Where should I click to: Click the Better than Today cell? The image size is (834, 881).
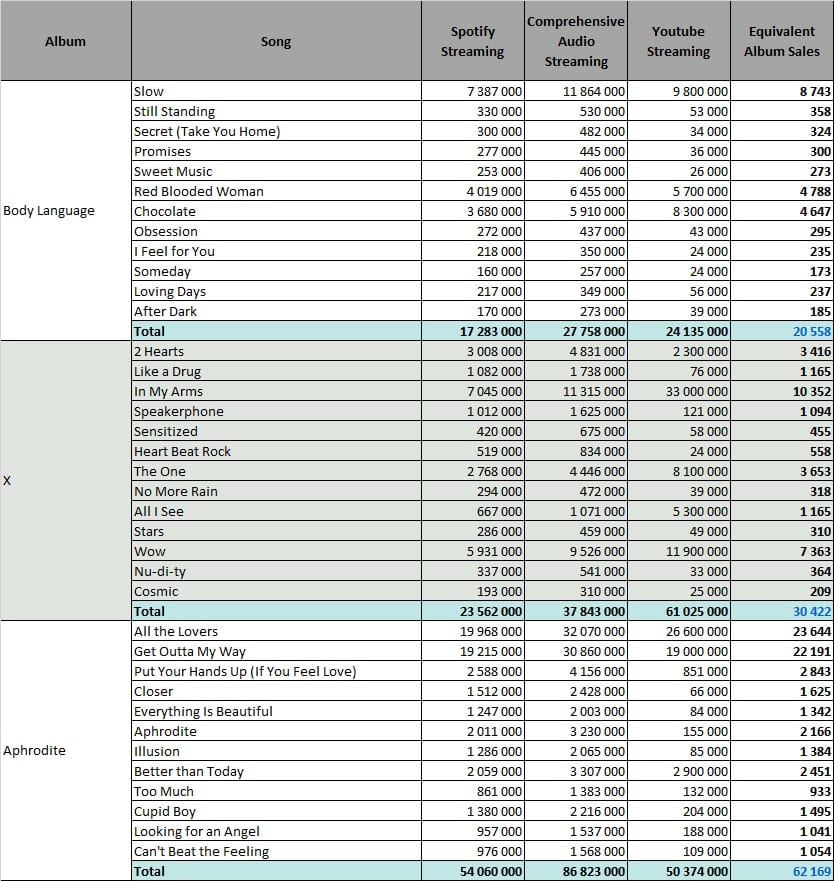pyautogui.click(x=276, y=771)
